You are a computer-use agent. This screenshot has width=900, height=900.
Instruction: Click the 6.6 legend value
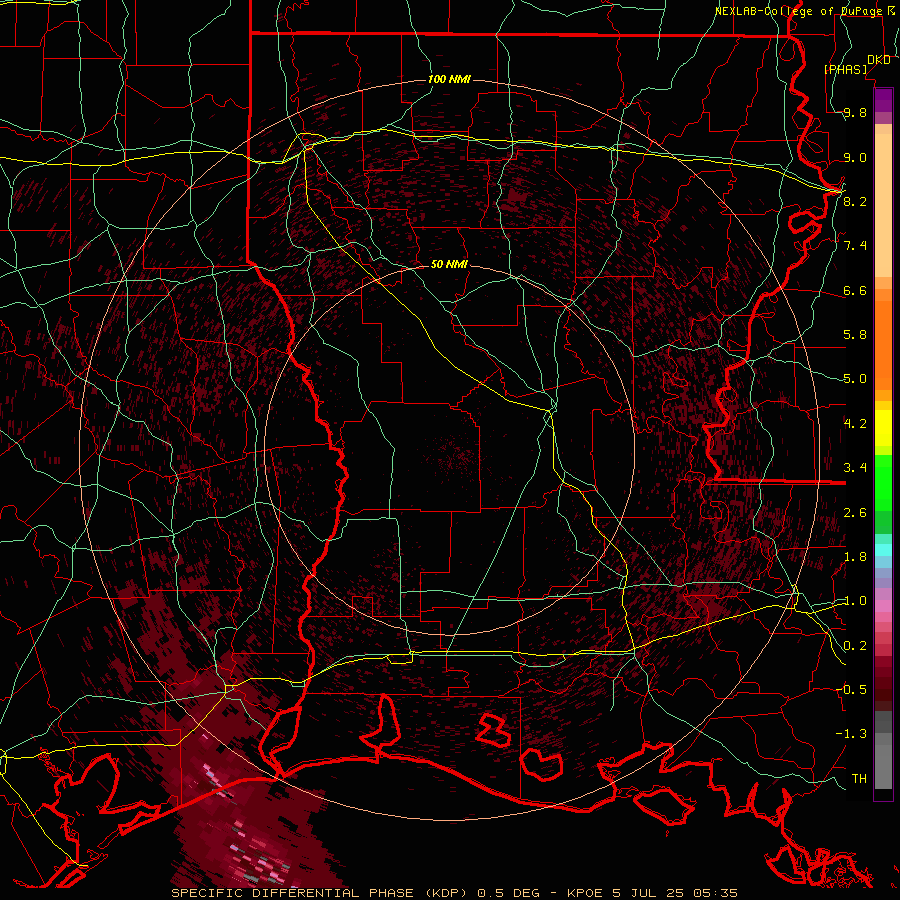(x=855, y=290)
